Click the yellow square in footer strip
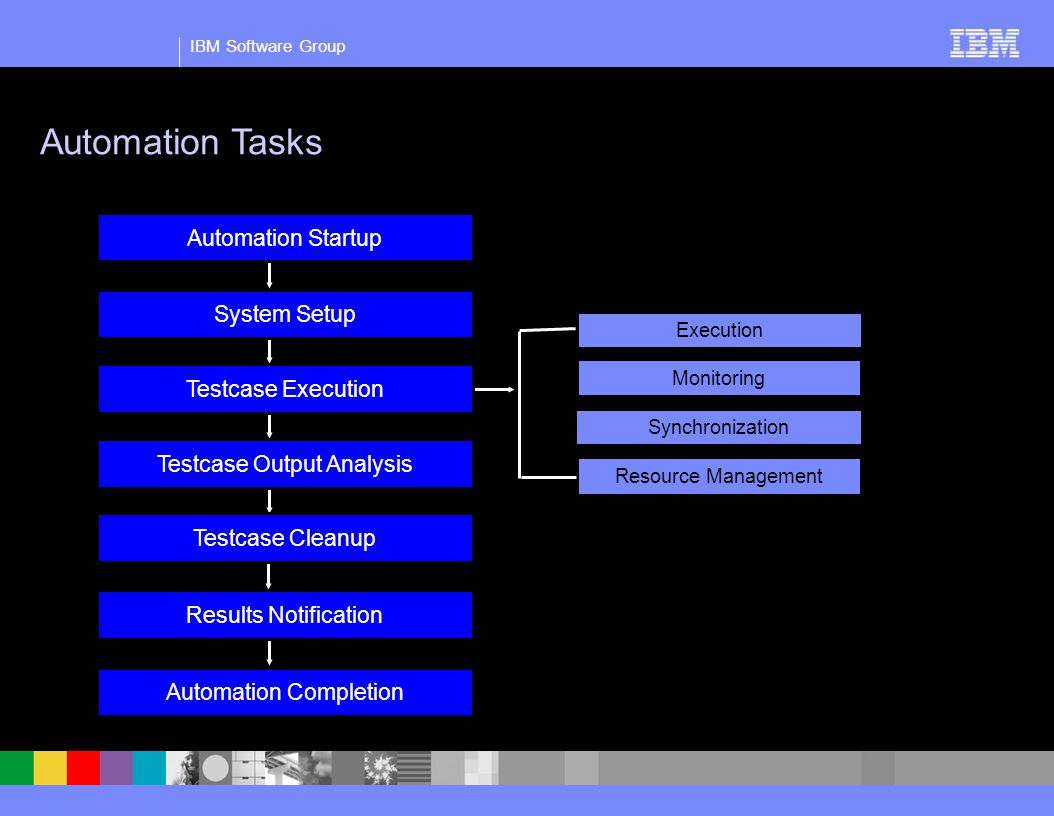 (50, 768)
